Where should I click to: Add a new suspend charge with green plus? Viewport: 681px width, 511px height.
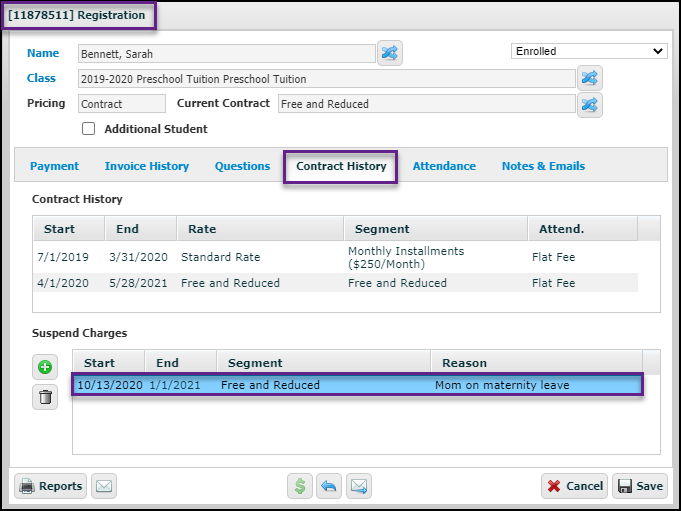point(45,367)
